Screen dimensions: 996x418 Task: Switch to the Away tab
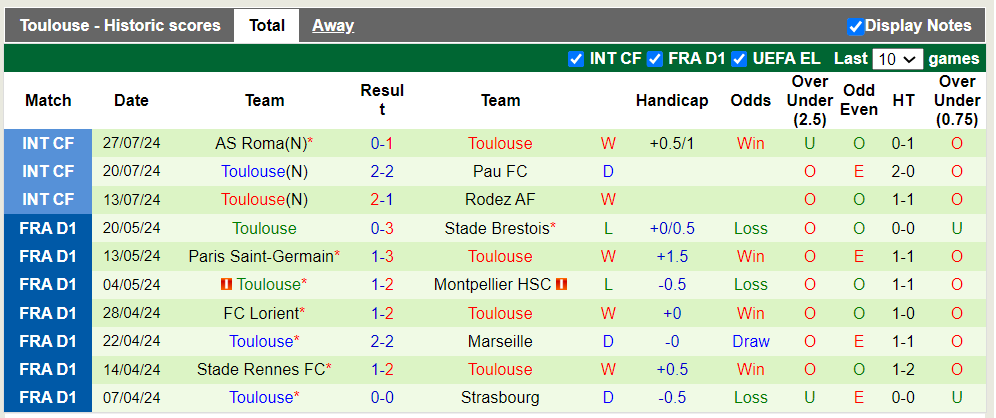[332, 26]
